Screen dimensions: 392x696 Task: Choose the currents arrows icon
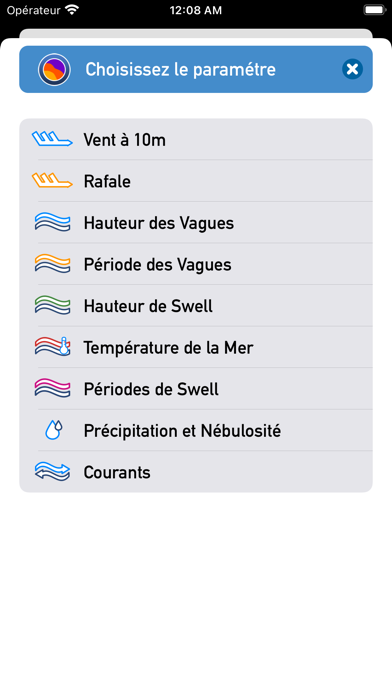pyautogui.click(x=52, y=472)
